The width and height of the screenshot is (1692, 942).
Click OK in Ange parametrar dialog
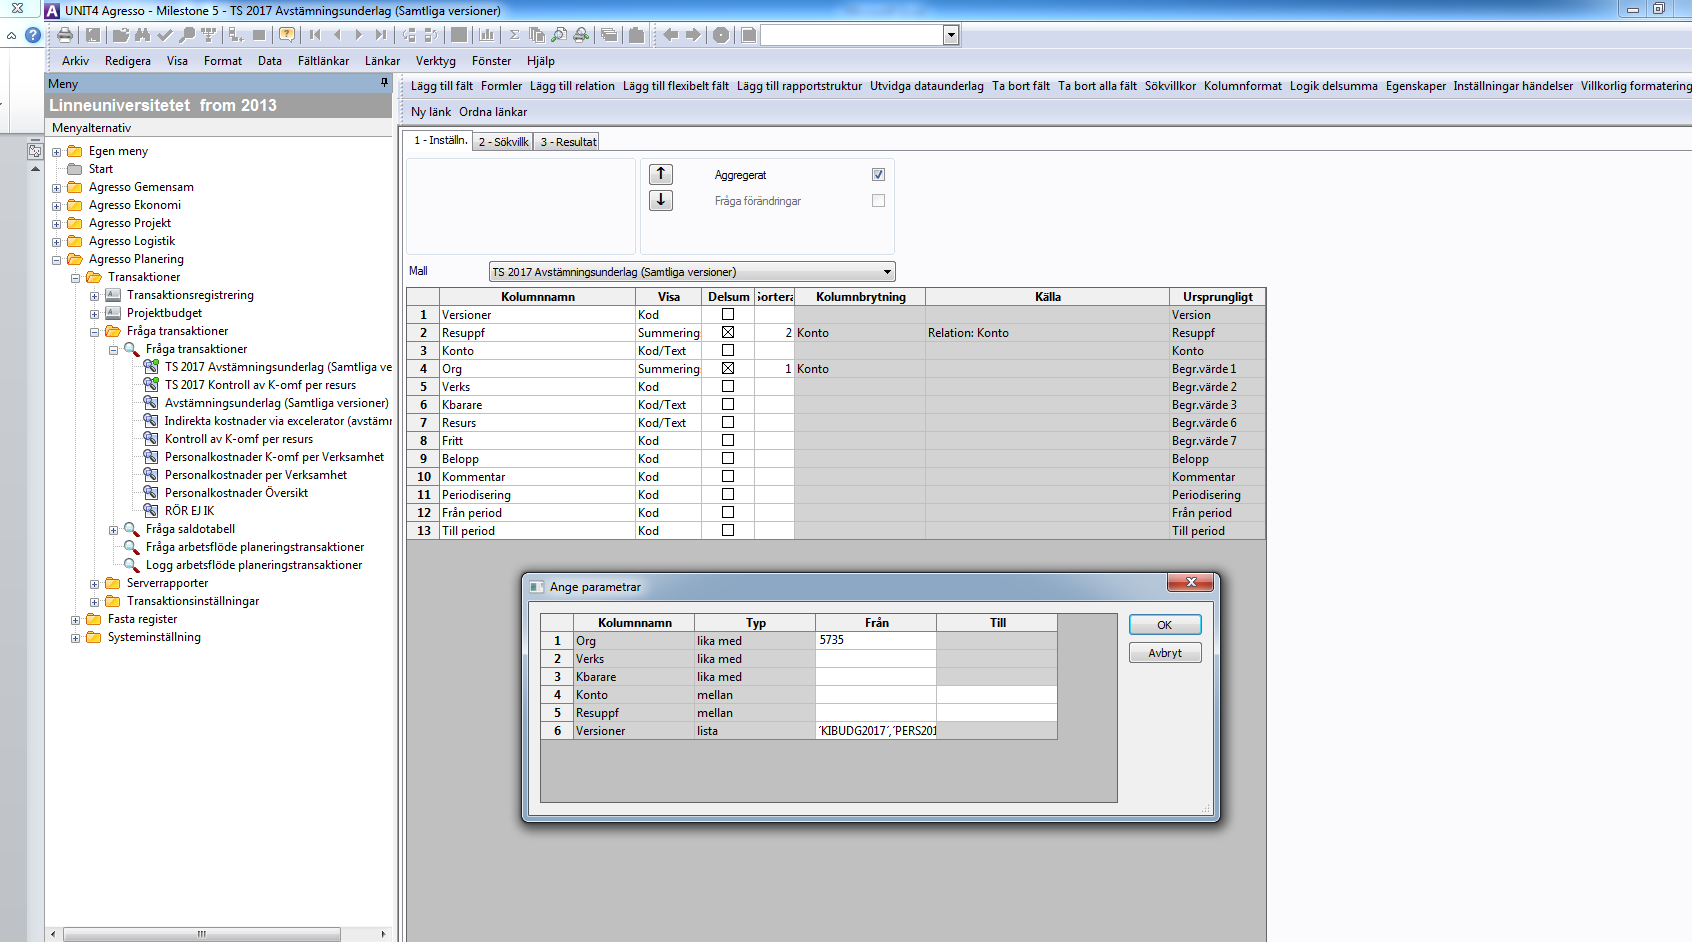point(1165,625)
